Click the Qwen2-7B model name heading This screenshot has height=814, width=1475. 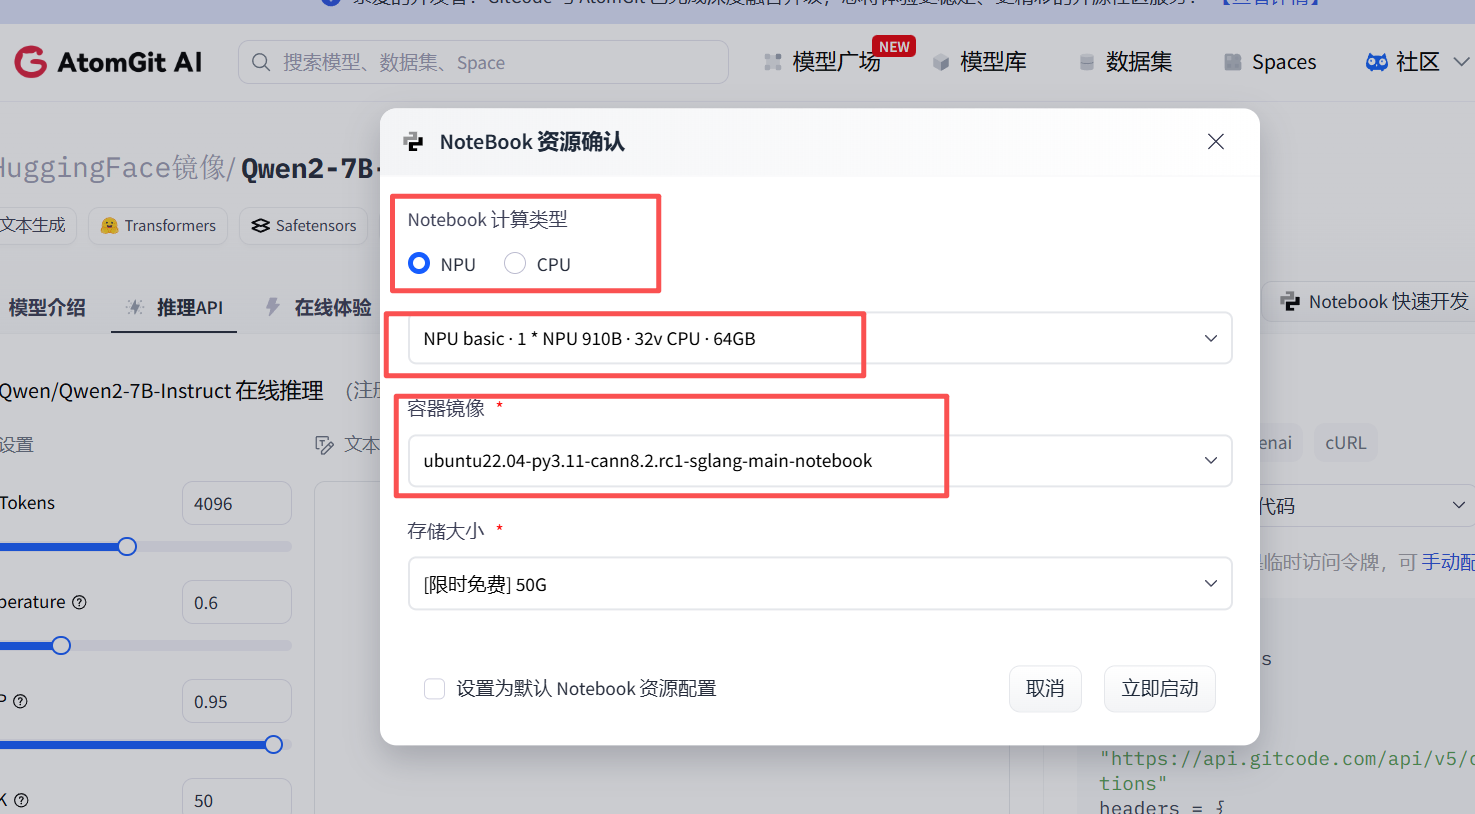point(310,168)
